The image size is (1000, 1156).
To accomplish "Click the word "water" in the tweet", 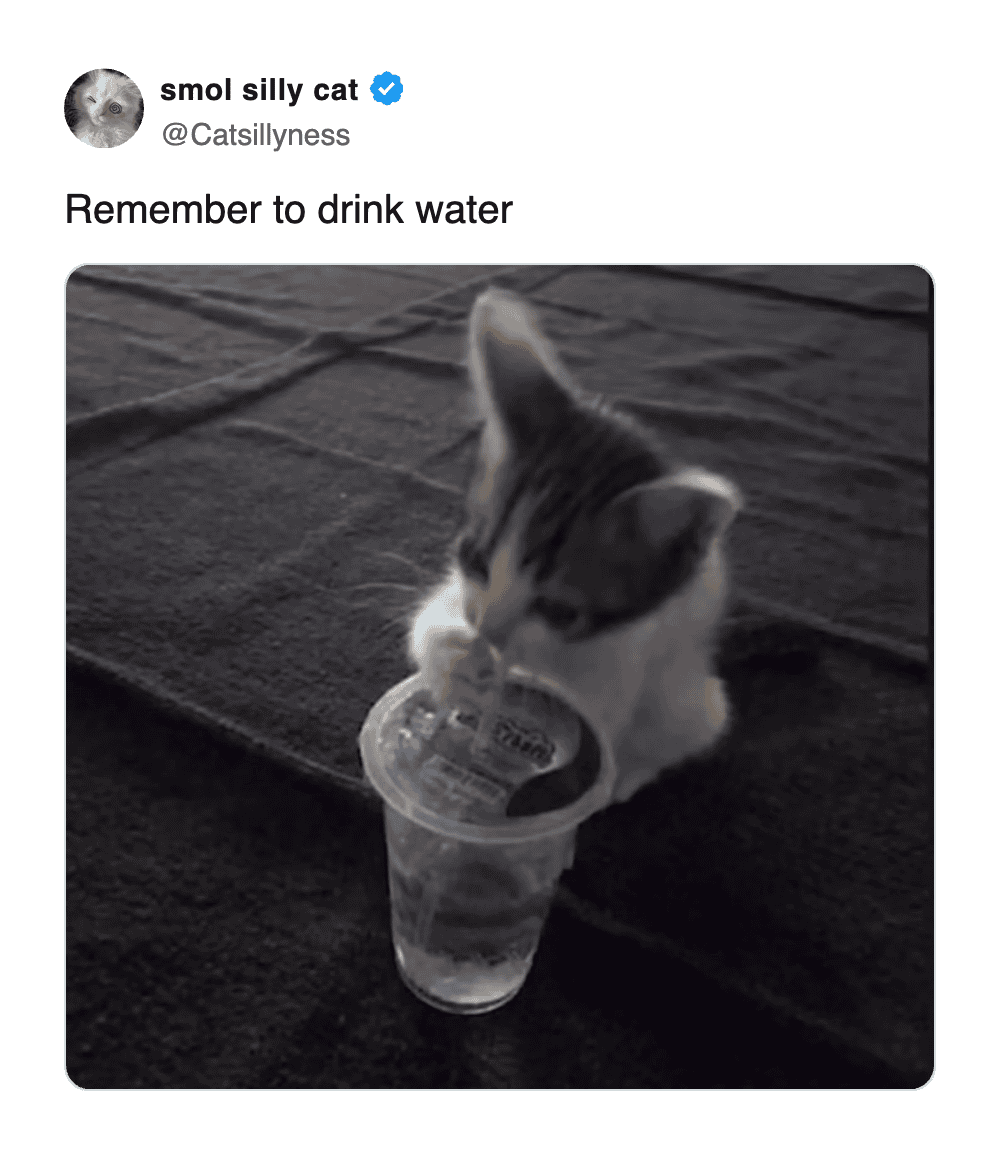I will pyautogui.click(x=465, y=210).
